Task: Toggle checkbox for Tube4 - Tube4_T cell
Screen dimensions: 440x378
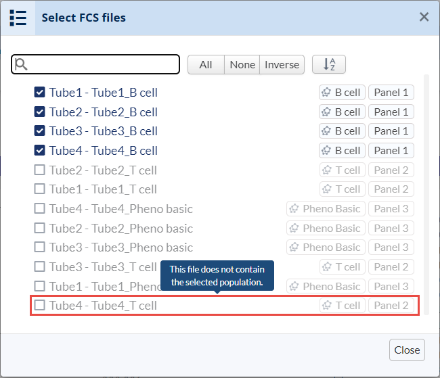Action: 40,305
